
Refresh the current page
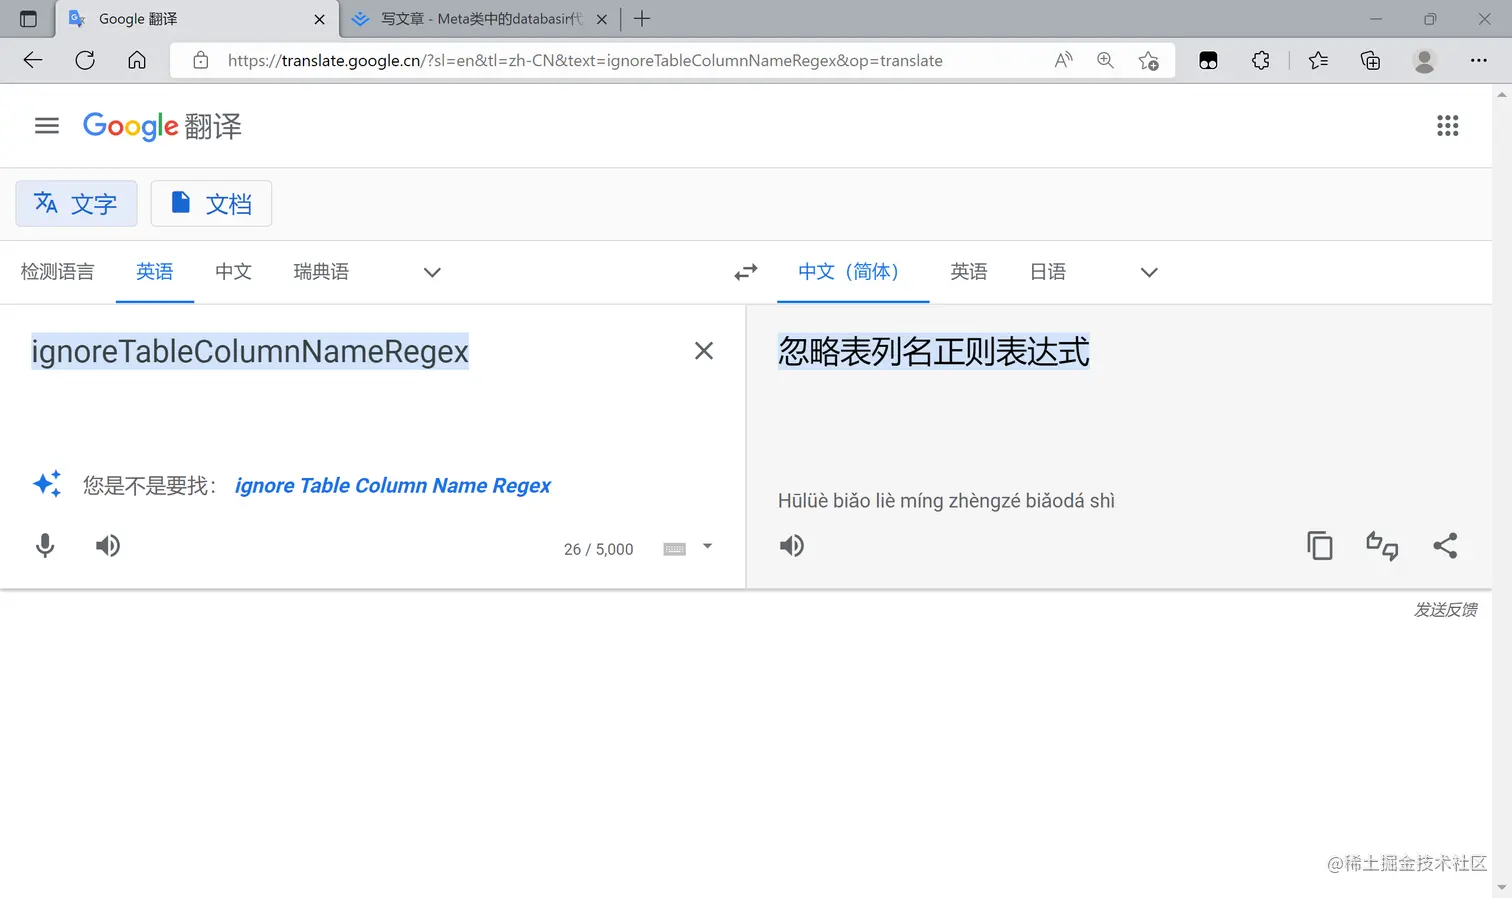85,60
